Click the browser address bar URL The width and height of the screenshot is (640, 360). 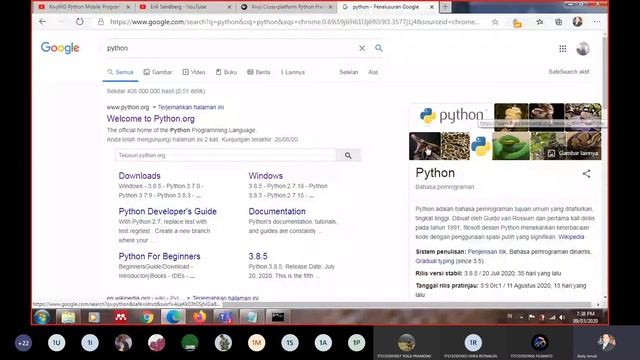295,22
